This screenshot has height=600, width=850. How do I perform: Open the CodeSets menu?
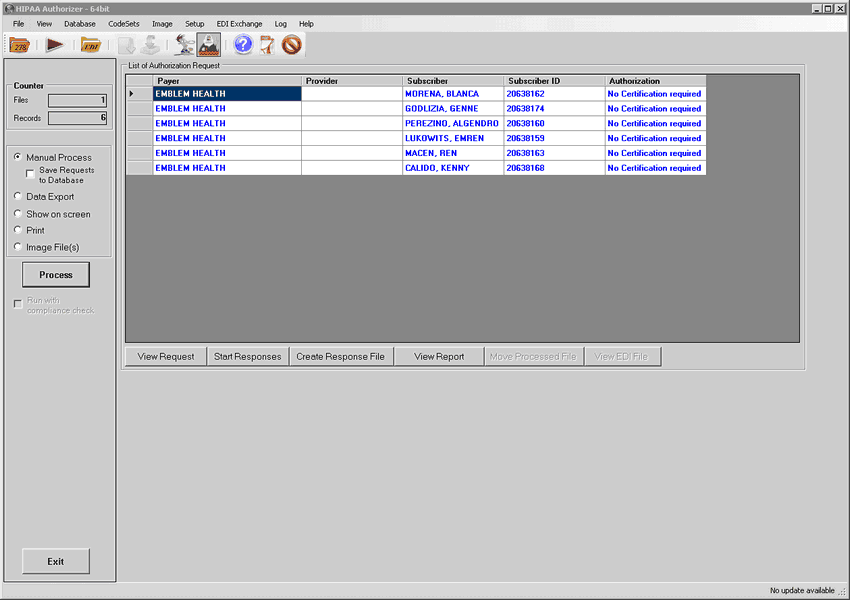coord(124,23)
